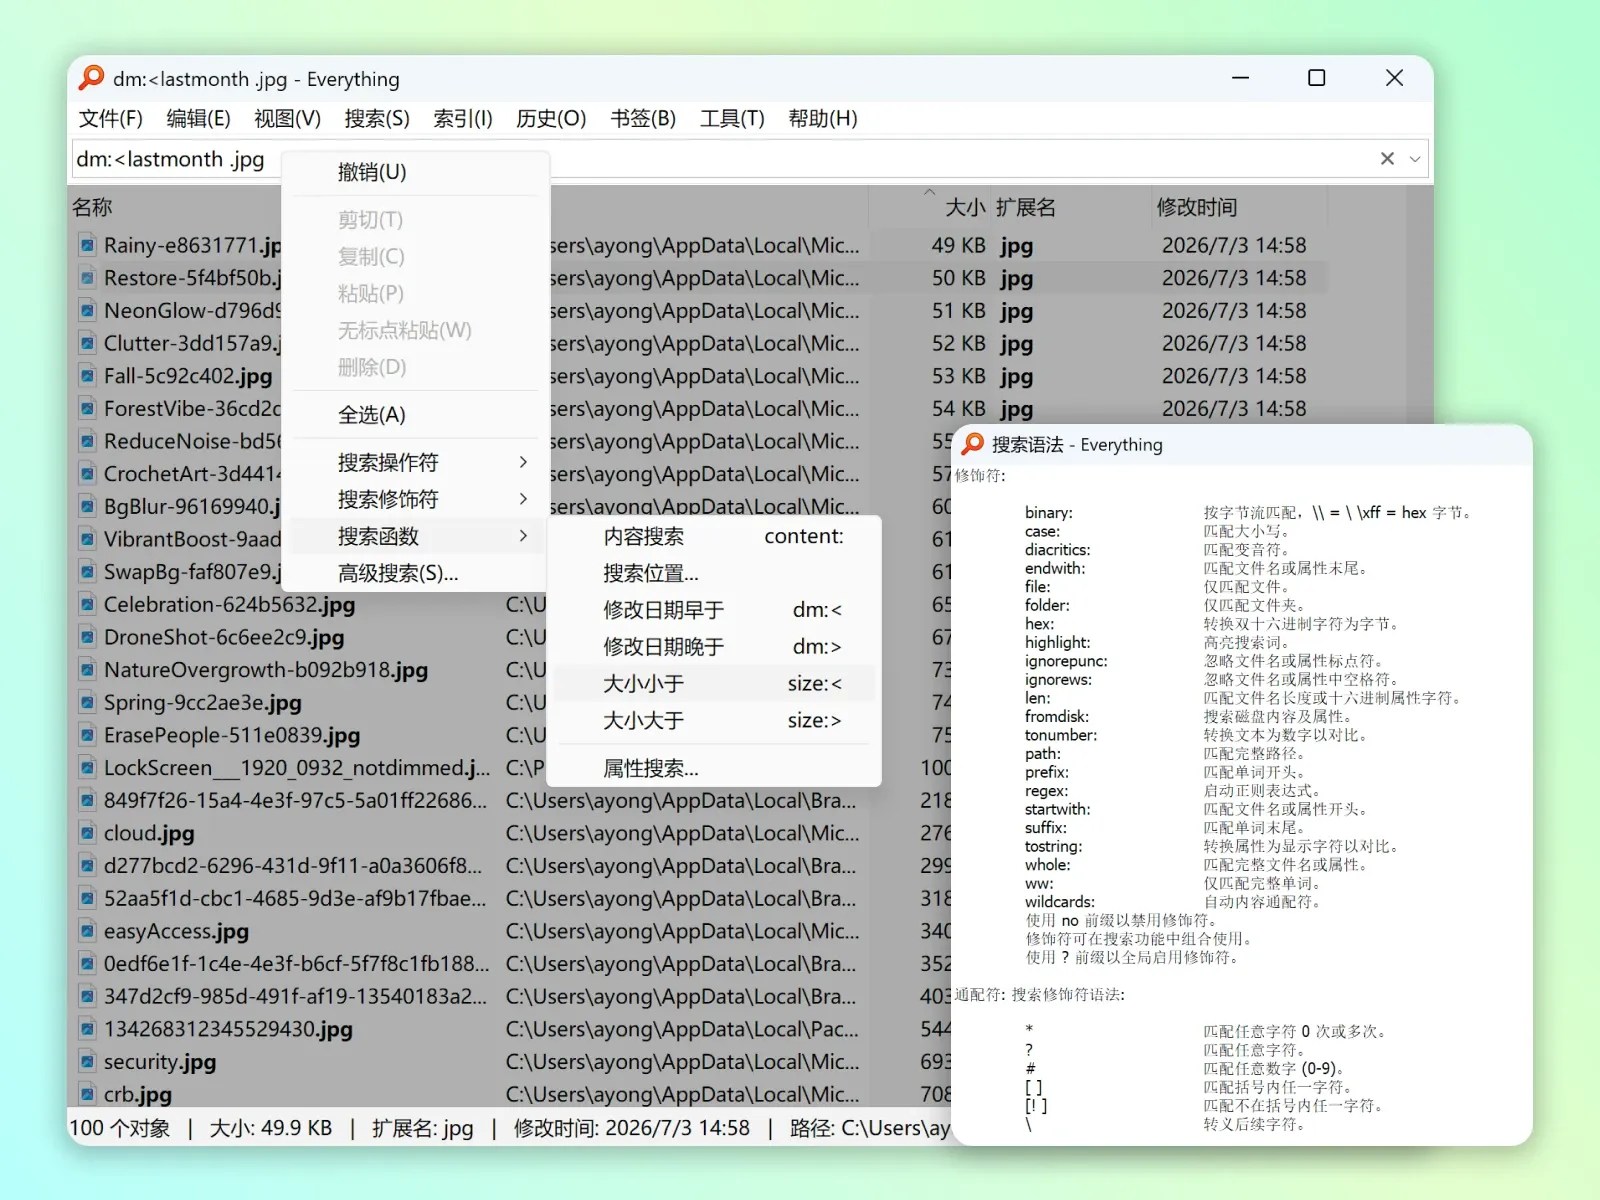Open the 搜索(S) menu
Image resolution: width=1600 pixels, height=1200 pixels.
pyautogui.click(x=377, y=118)
